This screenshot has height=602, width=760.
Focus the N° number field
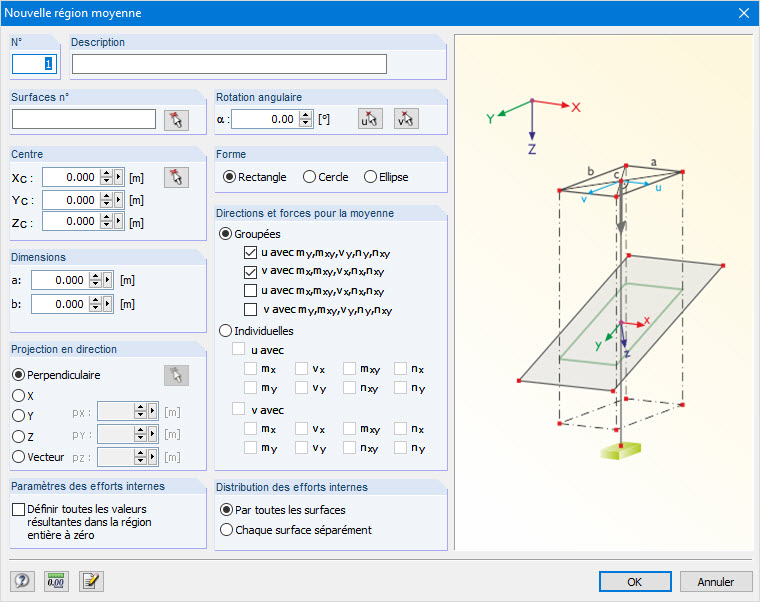[34, 64]
